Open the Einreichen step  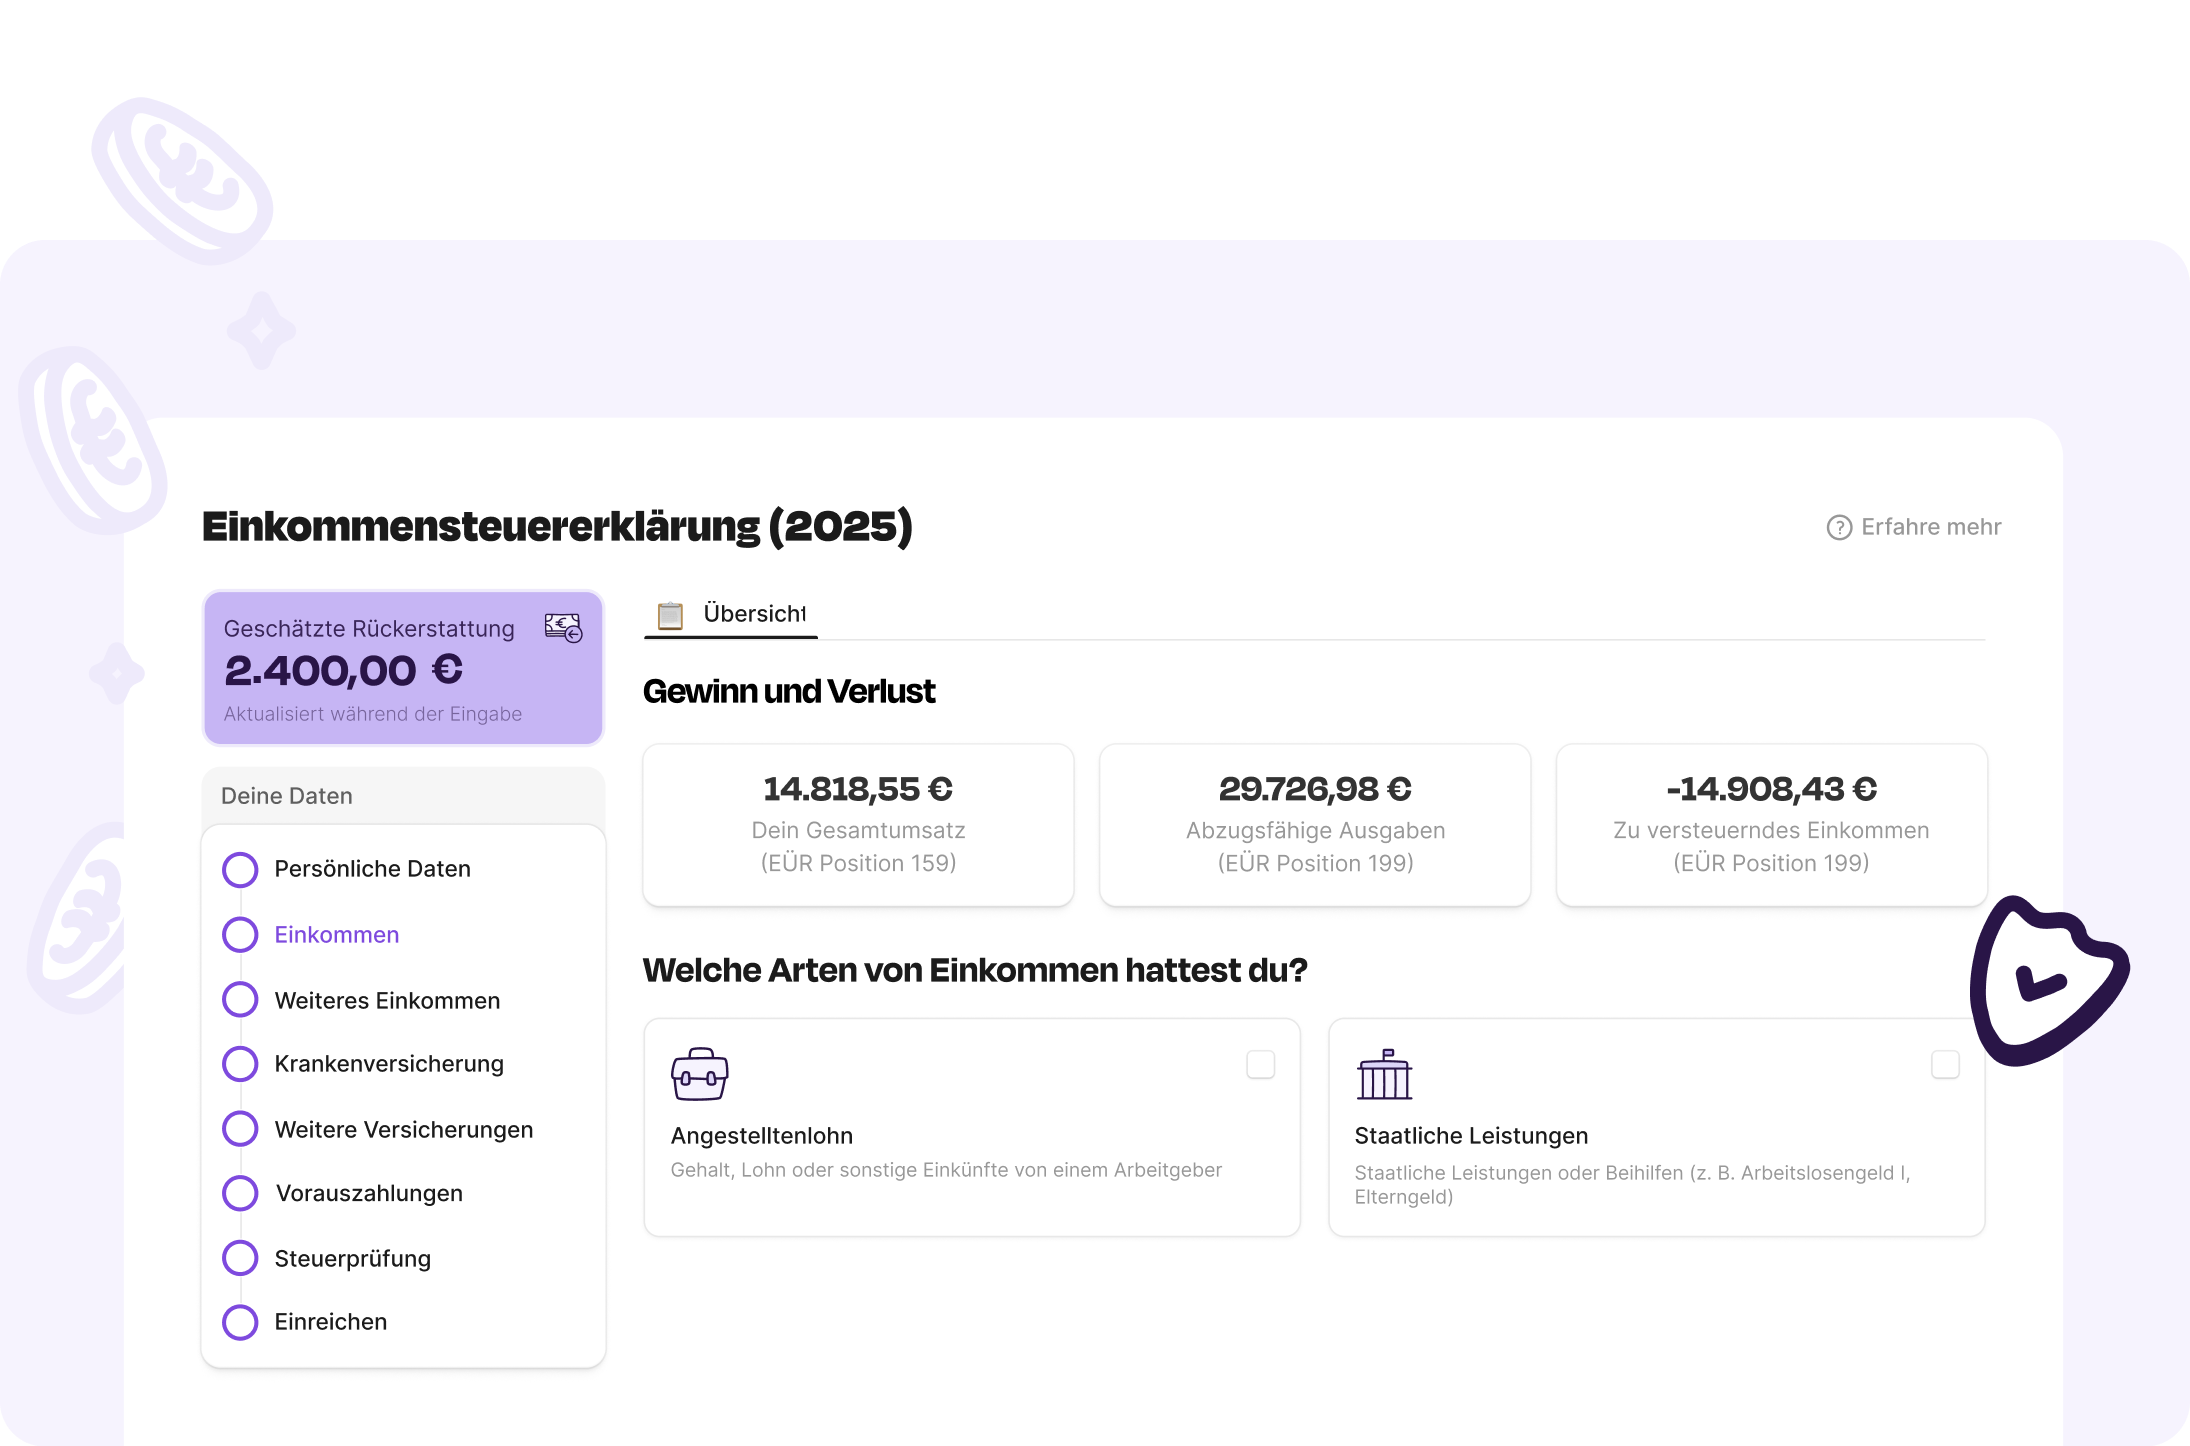[x=331, y=1322]
